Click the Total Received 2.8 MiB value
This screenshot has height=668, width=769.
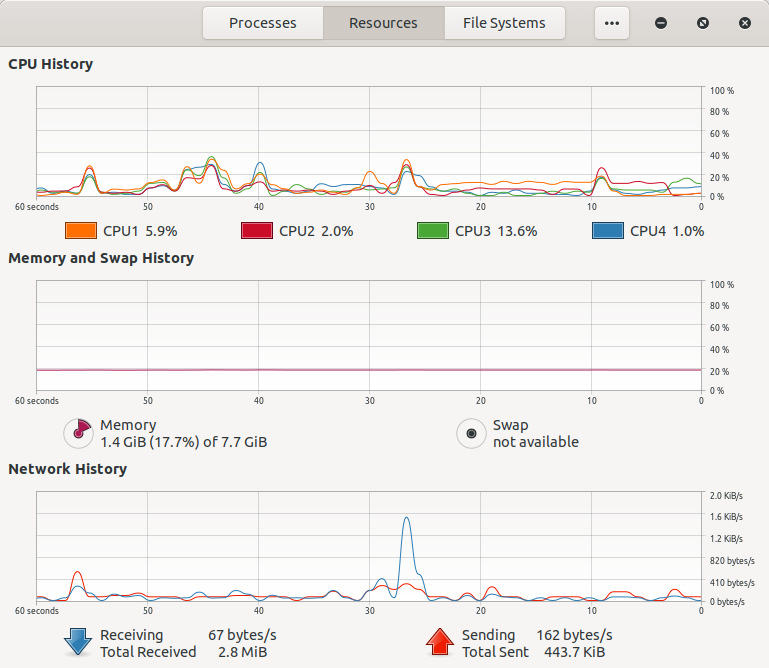(x=244, y=652)
